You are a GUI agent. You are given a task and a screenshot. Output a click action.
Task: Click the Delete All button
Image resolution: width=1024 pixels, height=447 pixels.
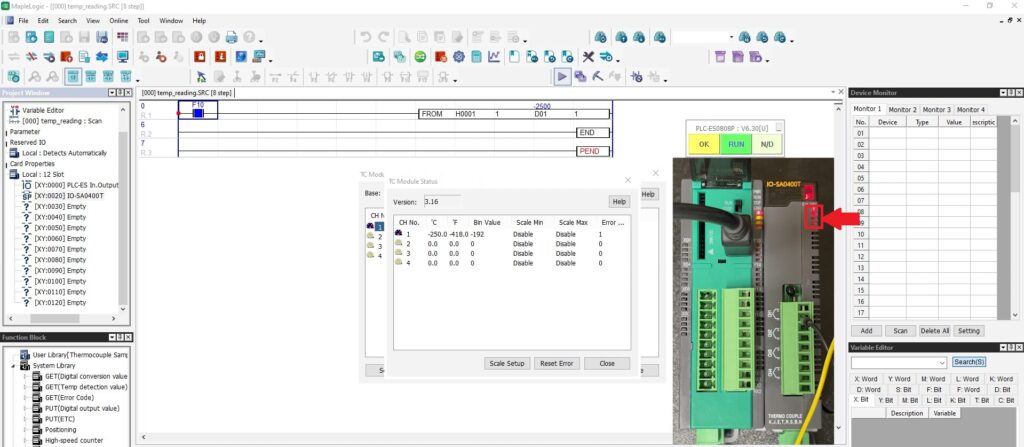[935, 331]
